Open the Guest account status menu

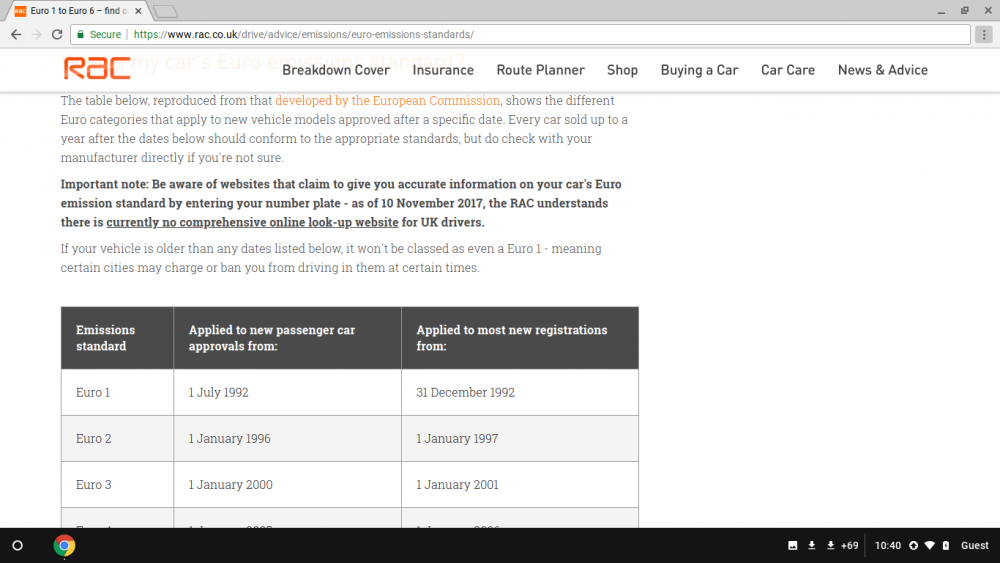pyautogui.click(x=974, y=545)
